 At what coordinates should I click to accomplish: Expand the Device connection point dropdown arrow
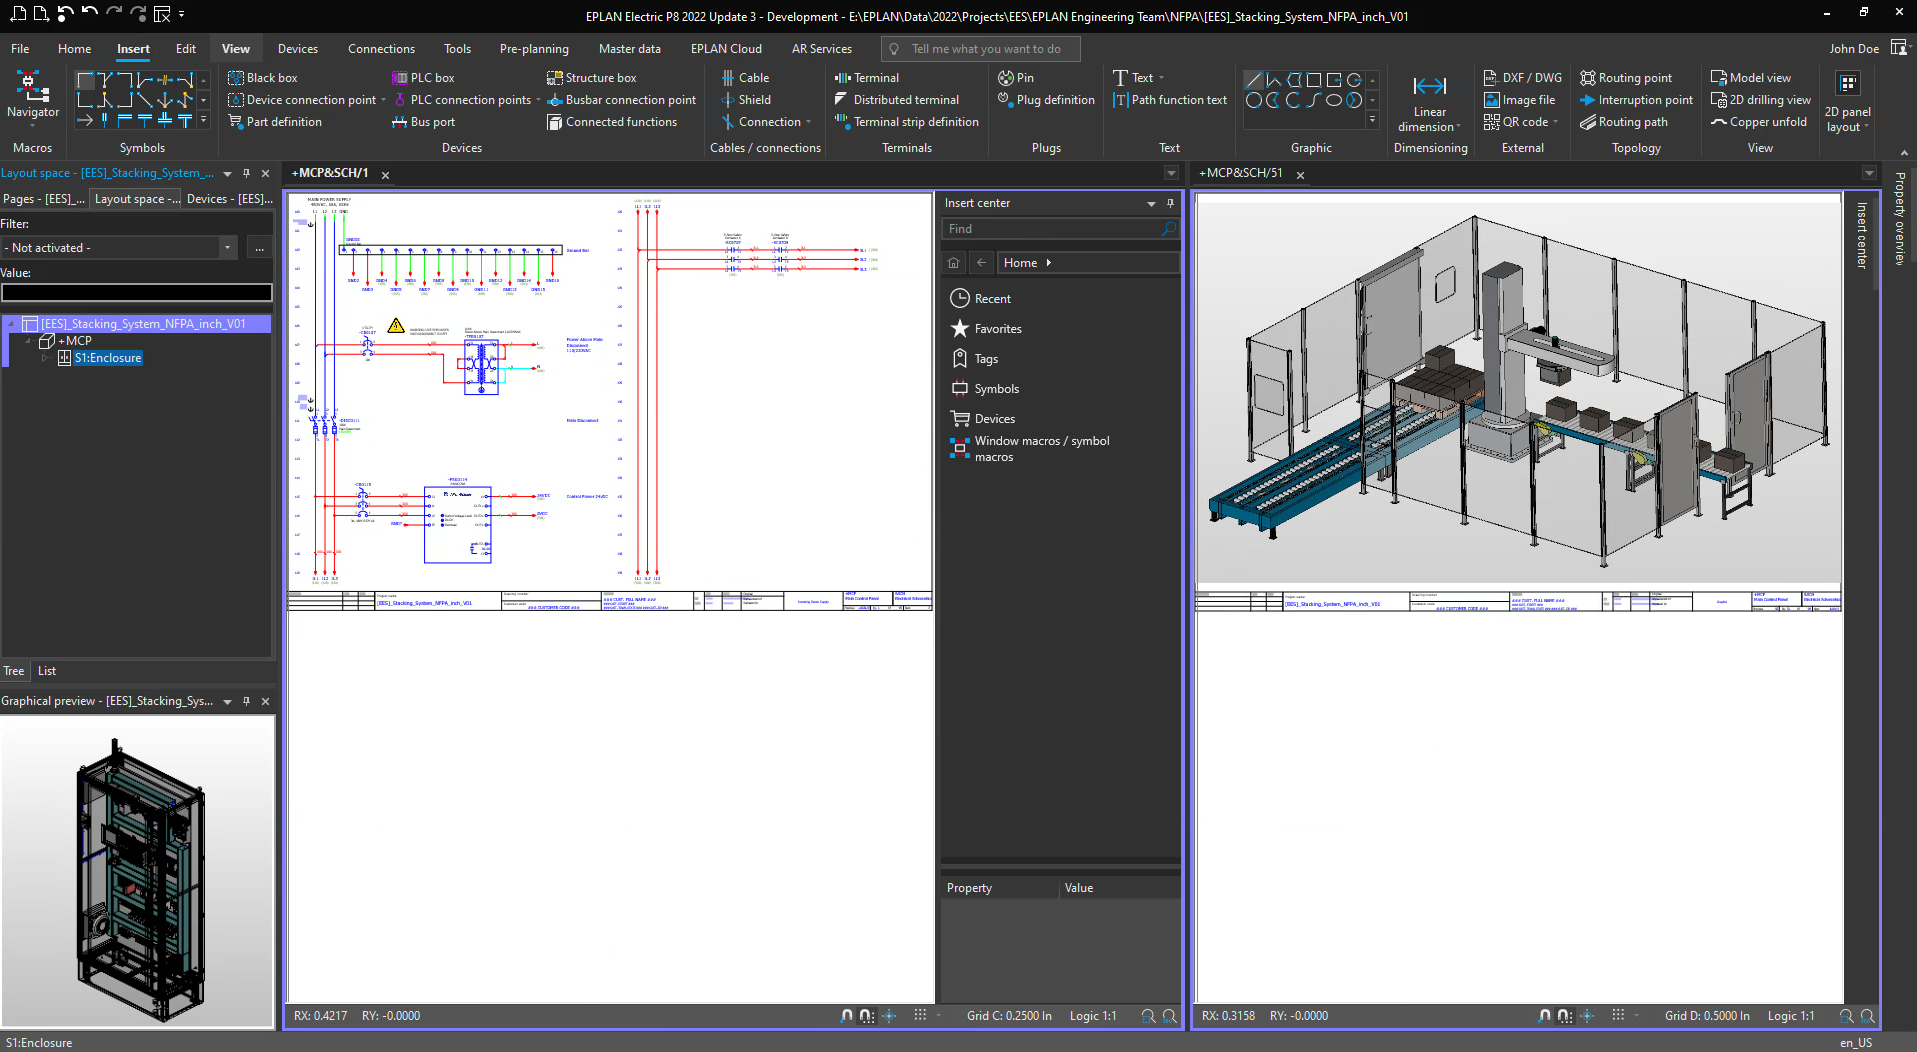click(x=383, y=100)
